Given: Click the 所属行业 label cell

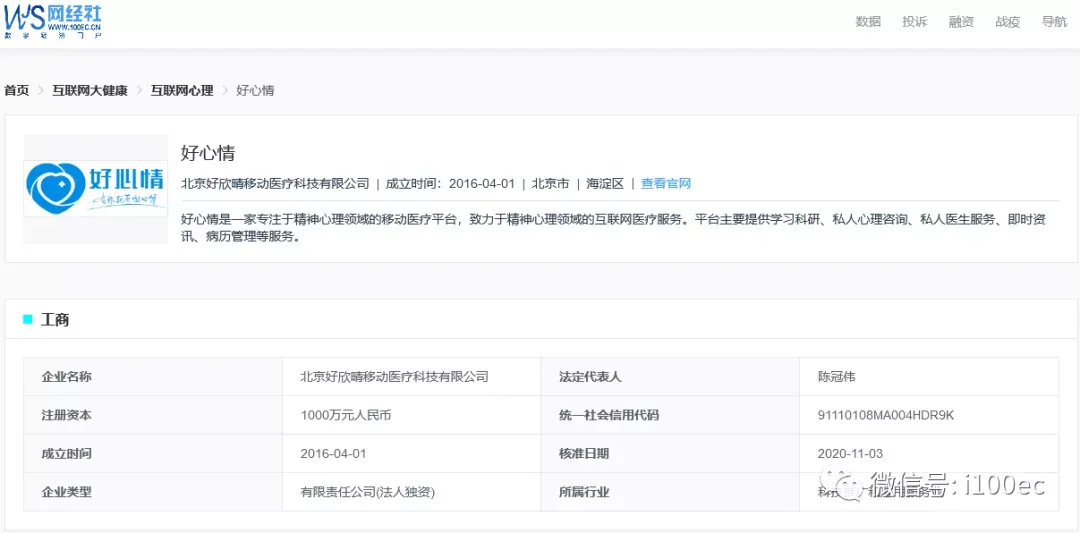Looking at the screenshot, I should pos(670,492).
